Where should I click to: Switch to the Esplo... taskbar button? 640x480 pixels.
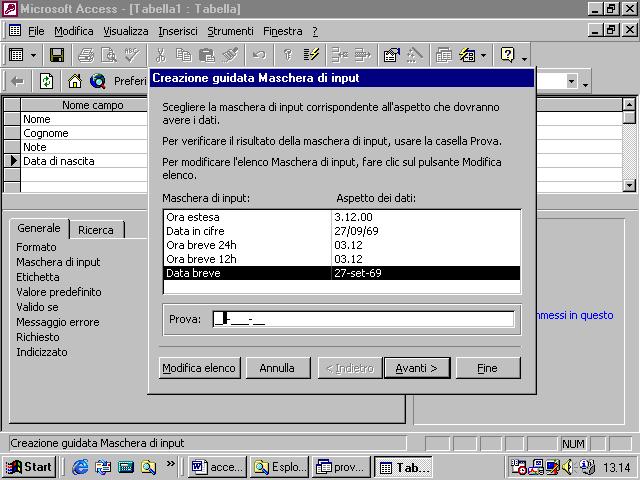click(280, 467)
